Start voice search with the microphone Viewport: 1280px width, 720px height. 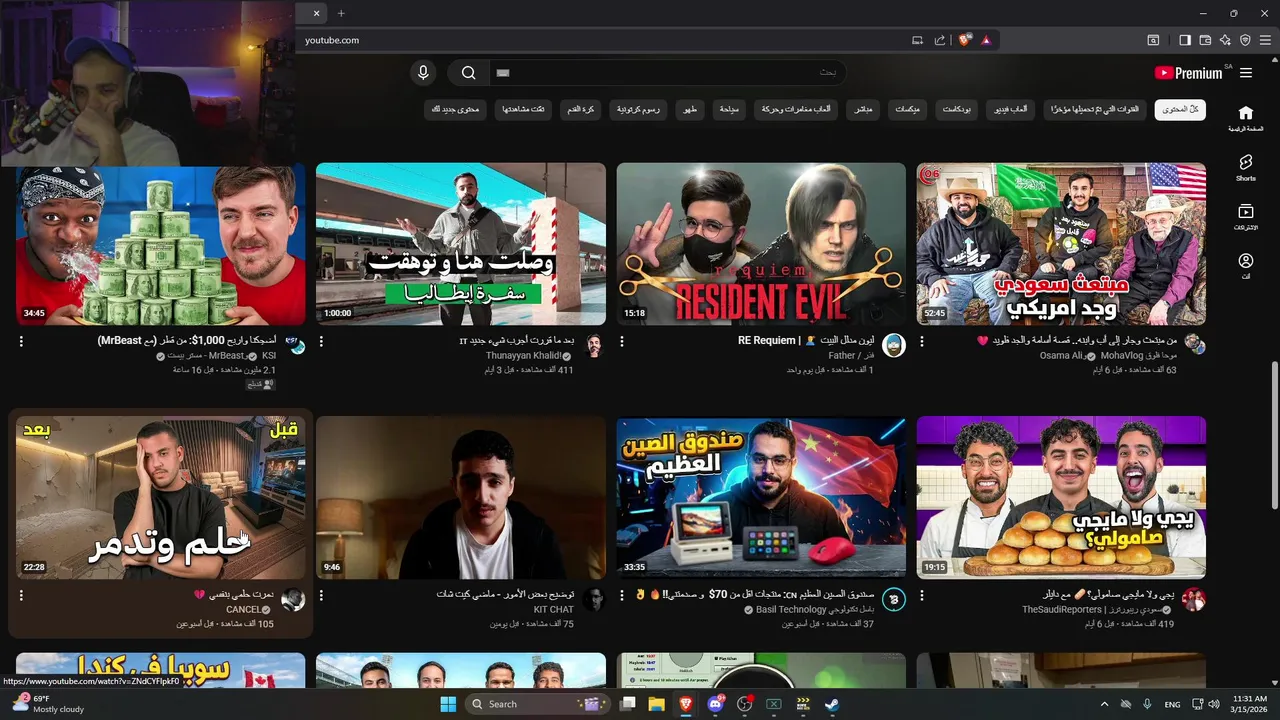(x=423, y=72)
